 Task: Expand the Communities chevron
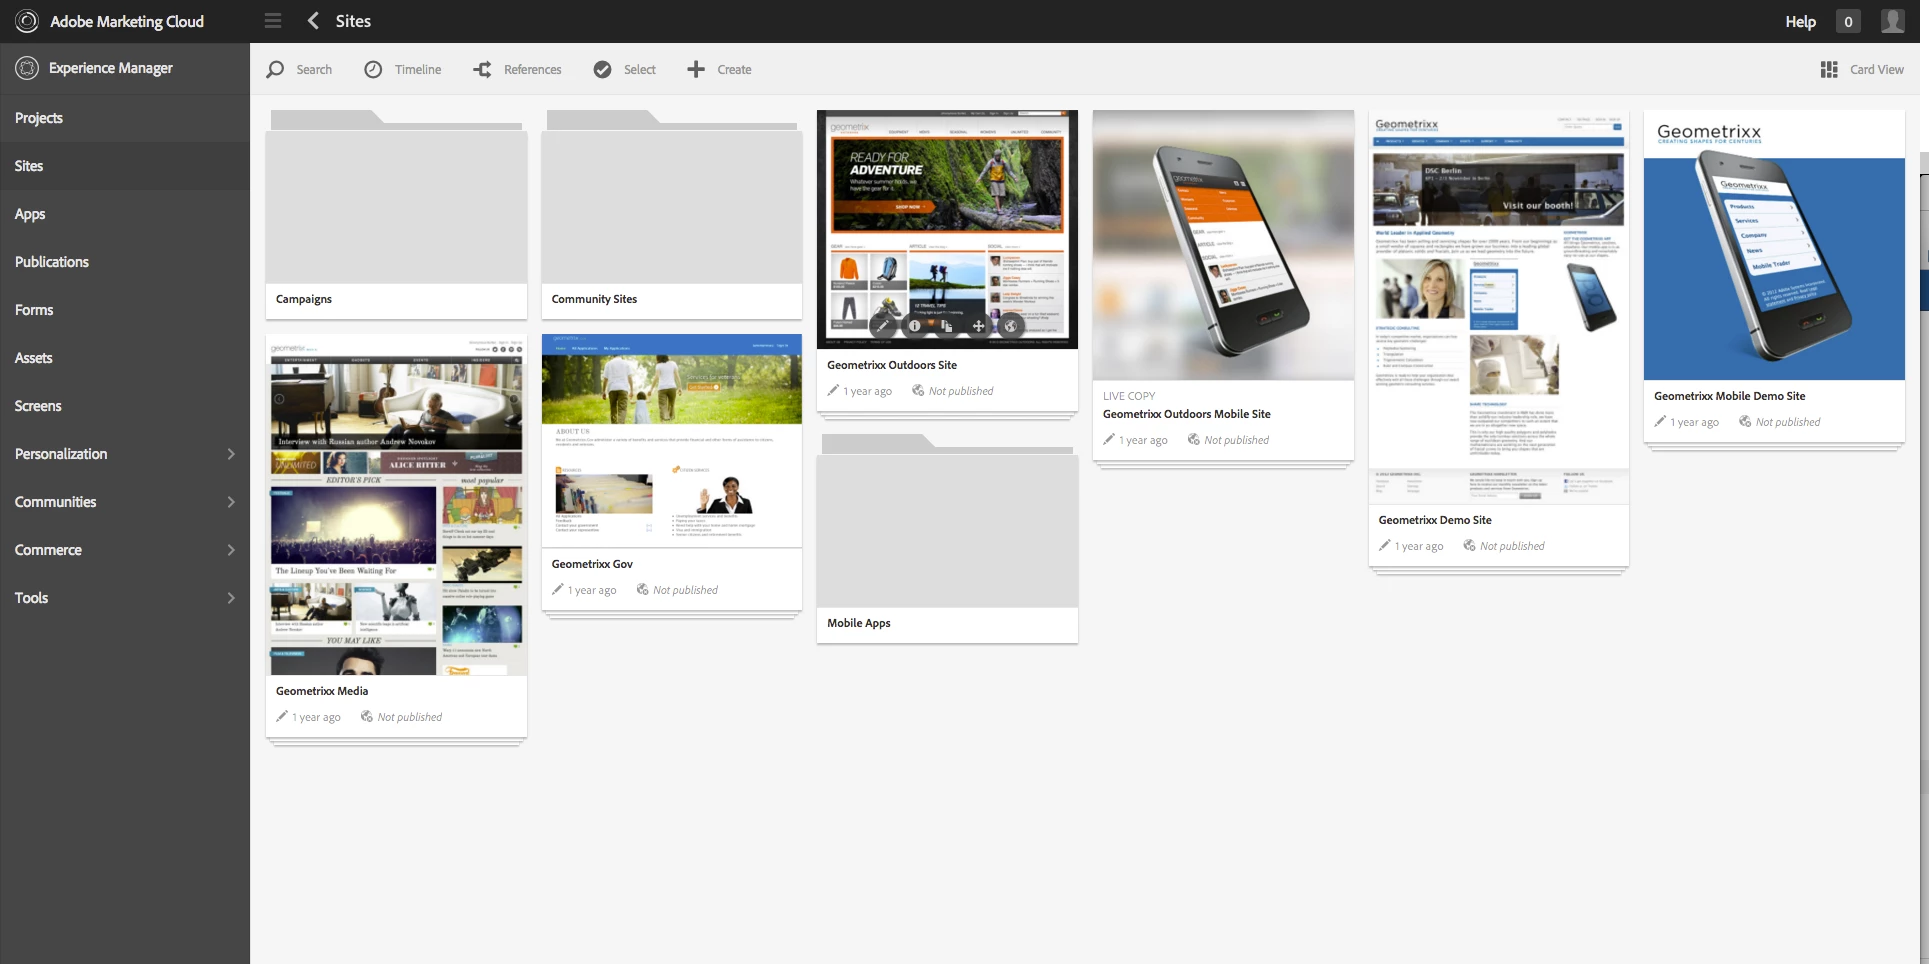click(231, 502)
